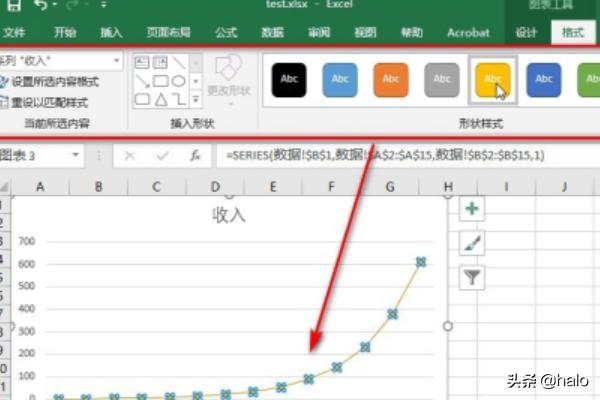
Task: Open Chart Filters funnel button
Action: tap(472, 277)
